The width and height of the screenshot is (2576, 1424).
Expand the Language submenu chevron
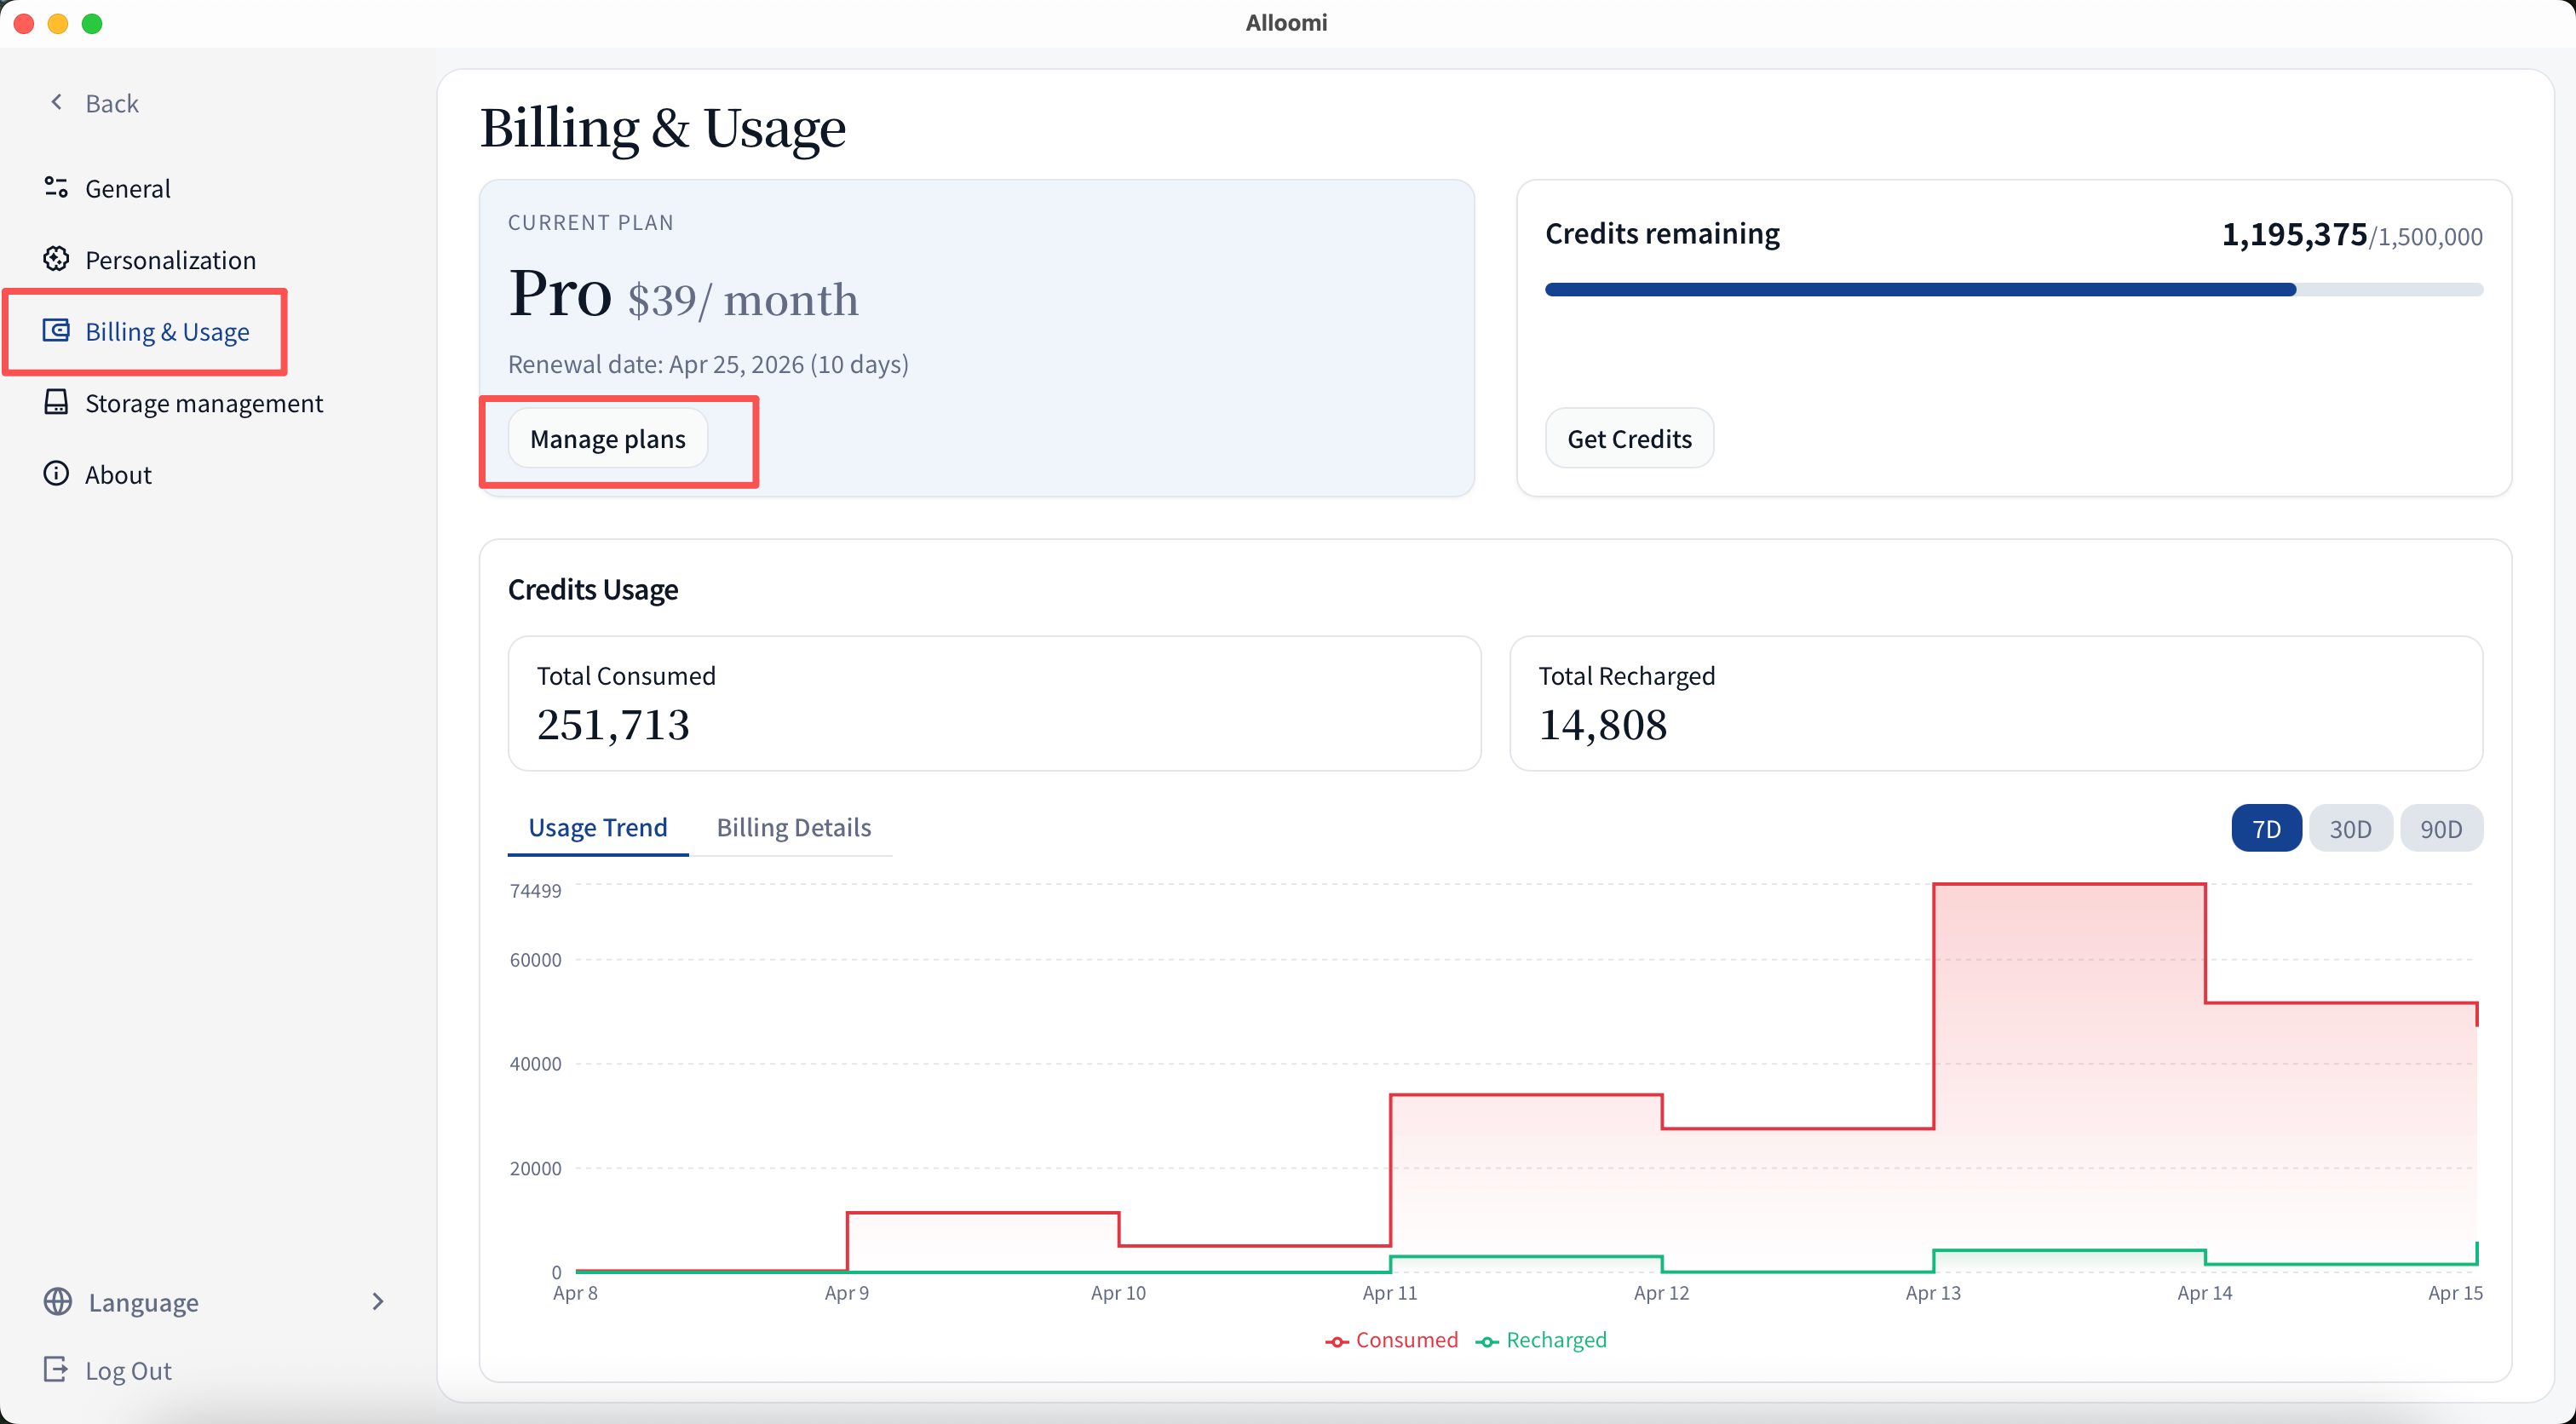[377, 1301]
